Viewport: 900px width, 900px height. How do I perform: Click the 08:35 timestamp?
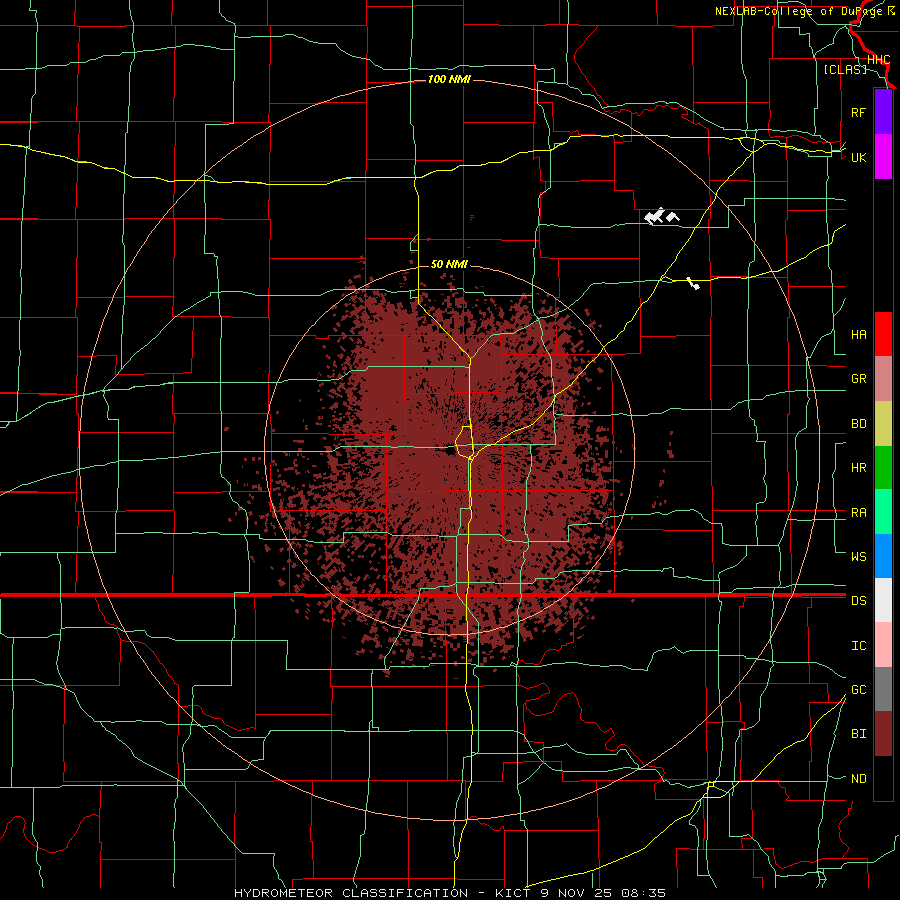(x=646, y=893)
